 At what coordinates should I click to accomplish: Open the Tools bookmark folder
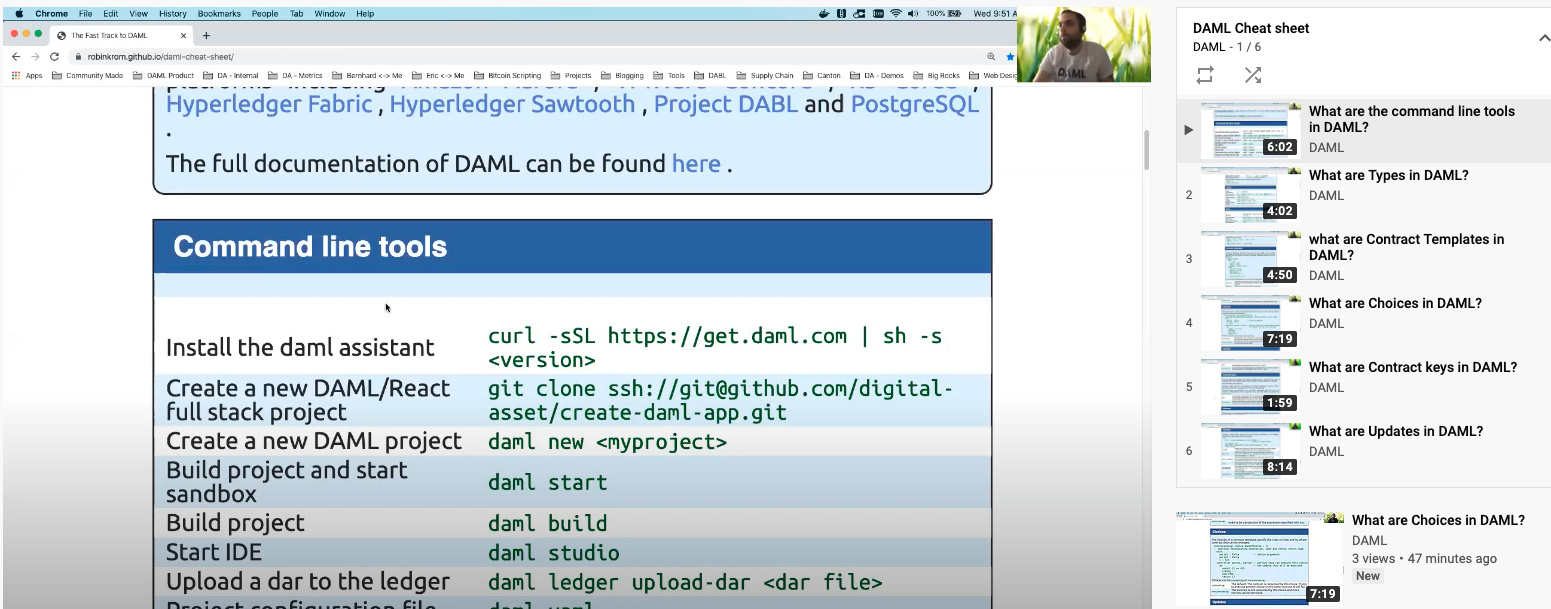670,75
